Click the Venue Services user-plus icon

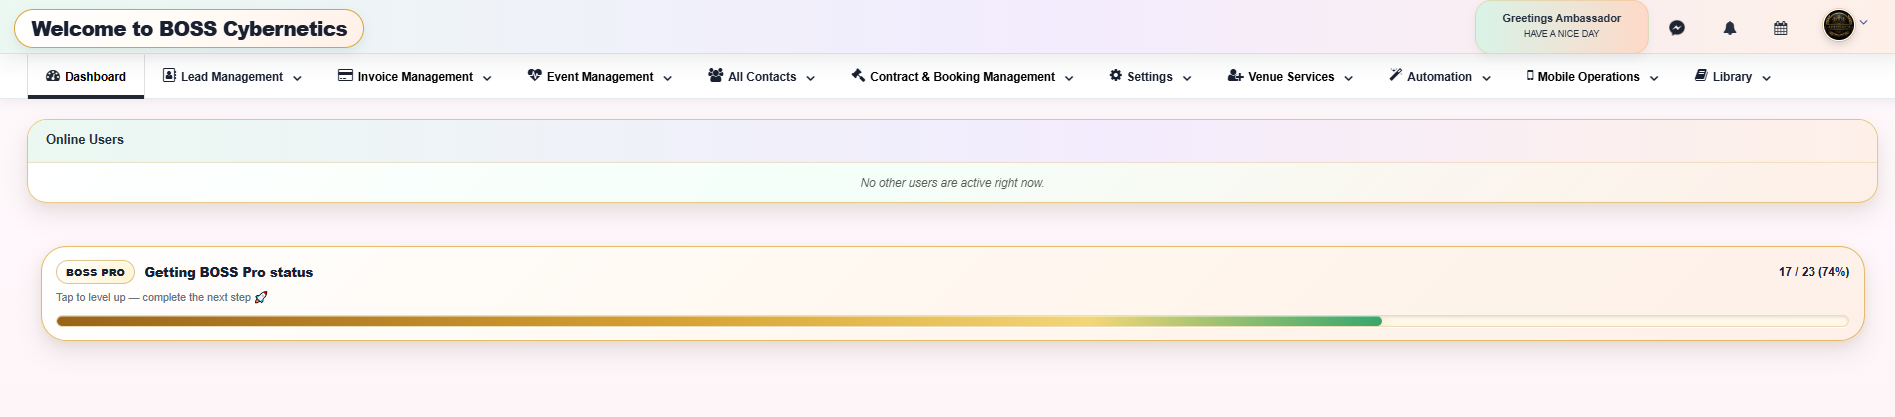(1236, 75)
